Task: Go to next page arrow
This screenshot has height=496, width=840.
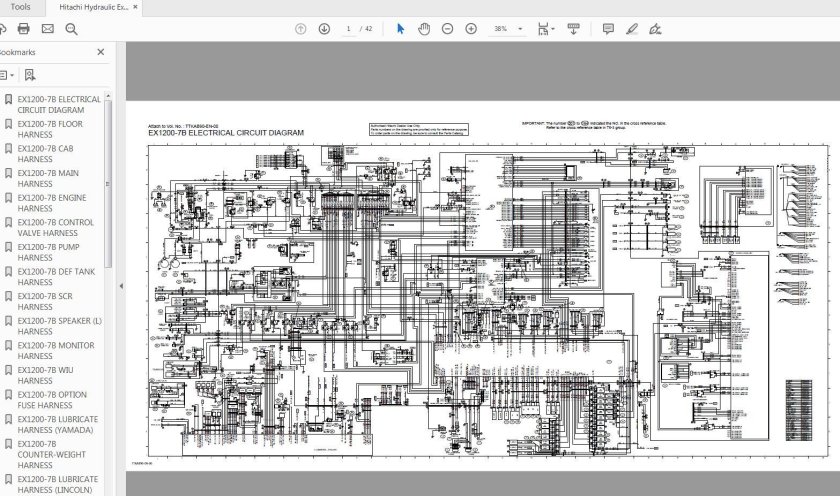Action: pos(324,29)
